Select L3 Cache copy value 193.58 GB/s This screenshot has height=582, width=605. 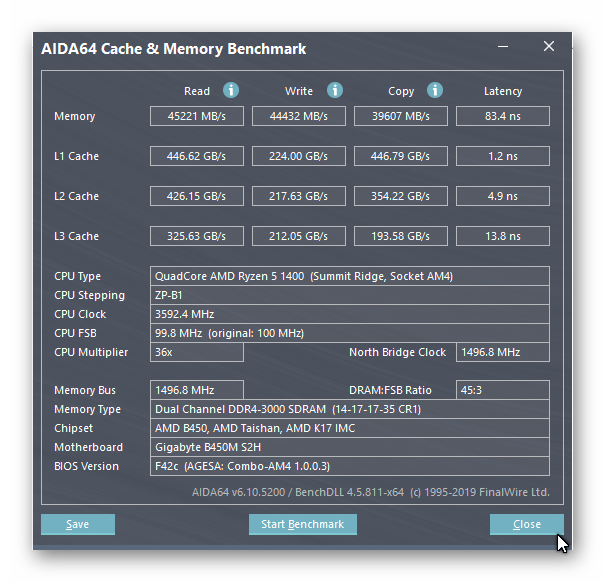(x=401, y=236)
